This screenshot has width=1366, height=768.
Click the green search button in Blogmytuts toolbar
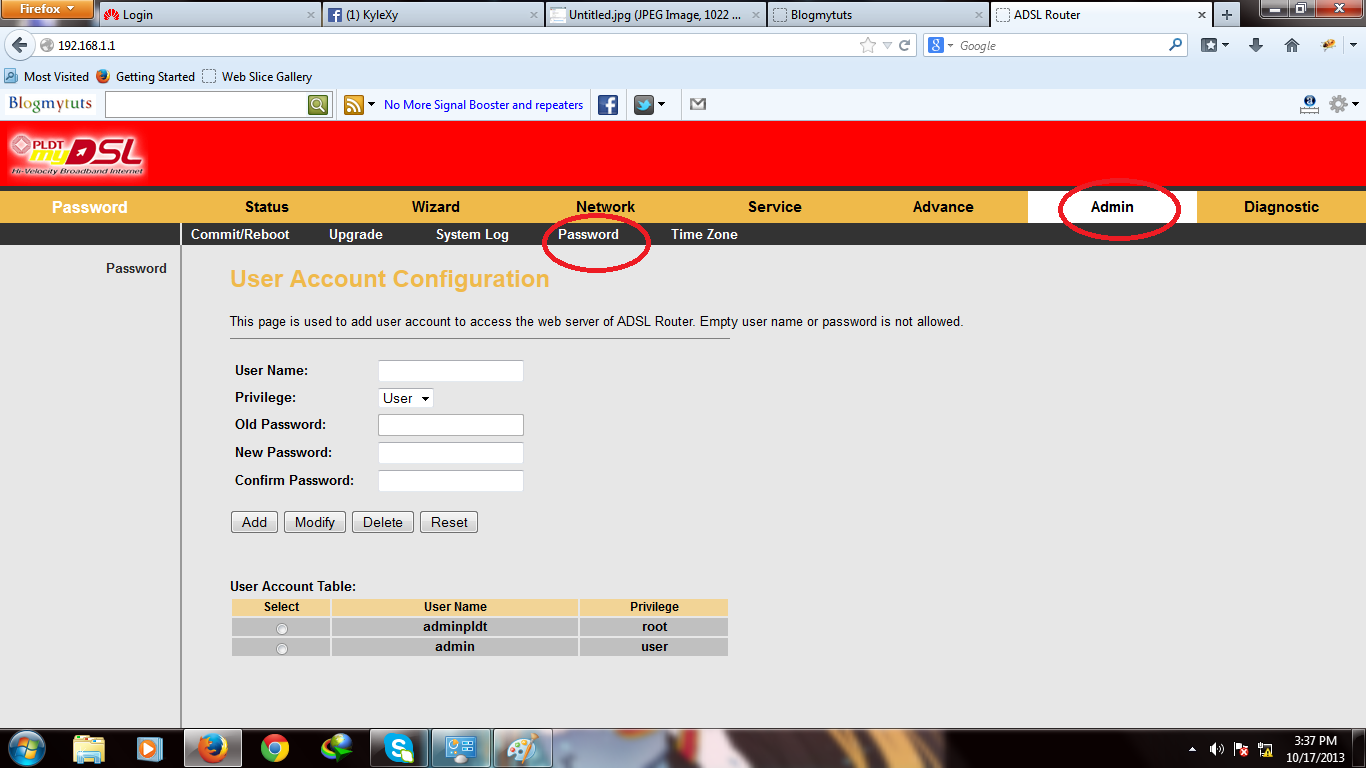318,104
